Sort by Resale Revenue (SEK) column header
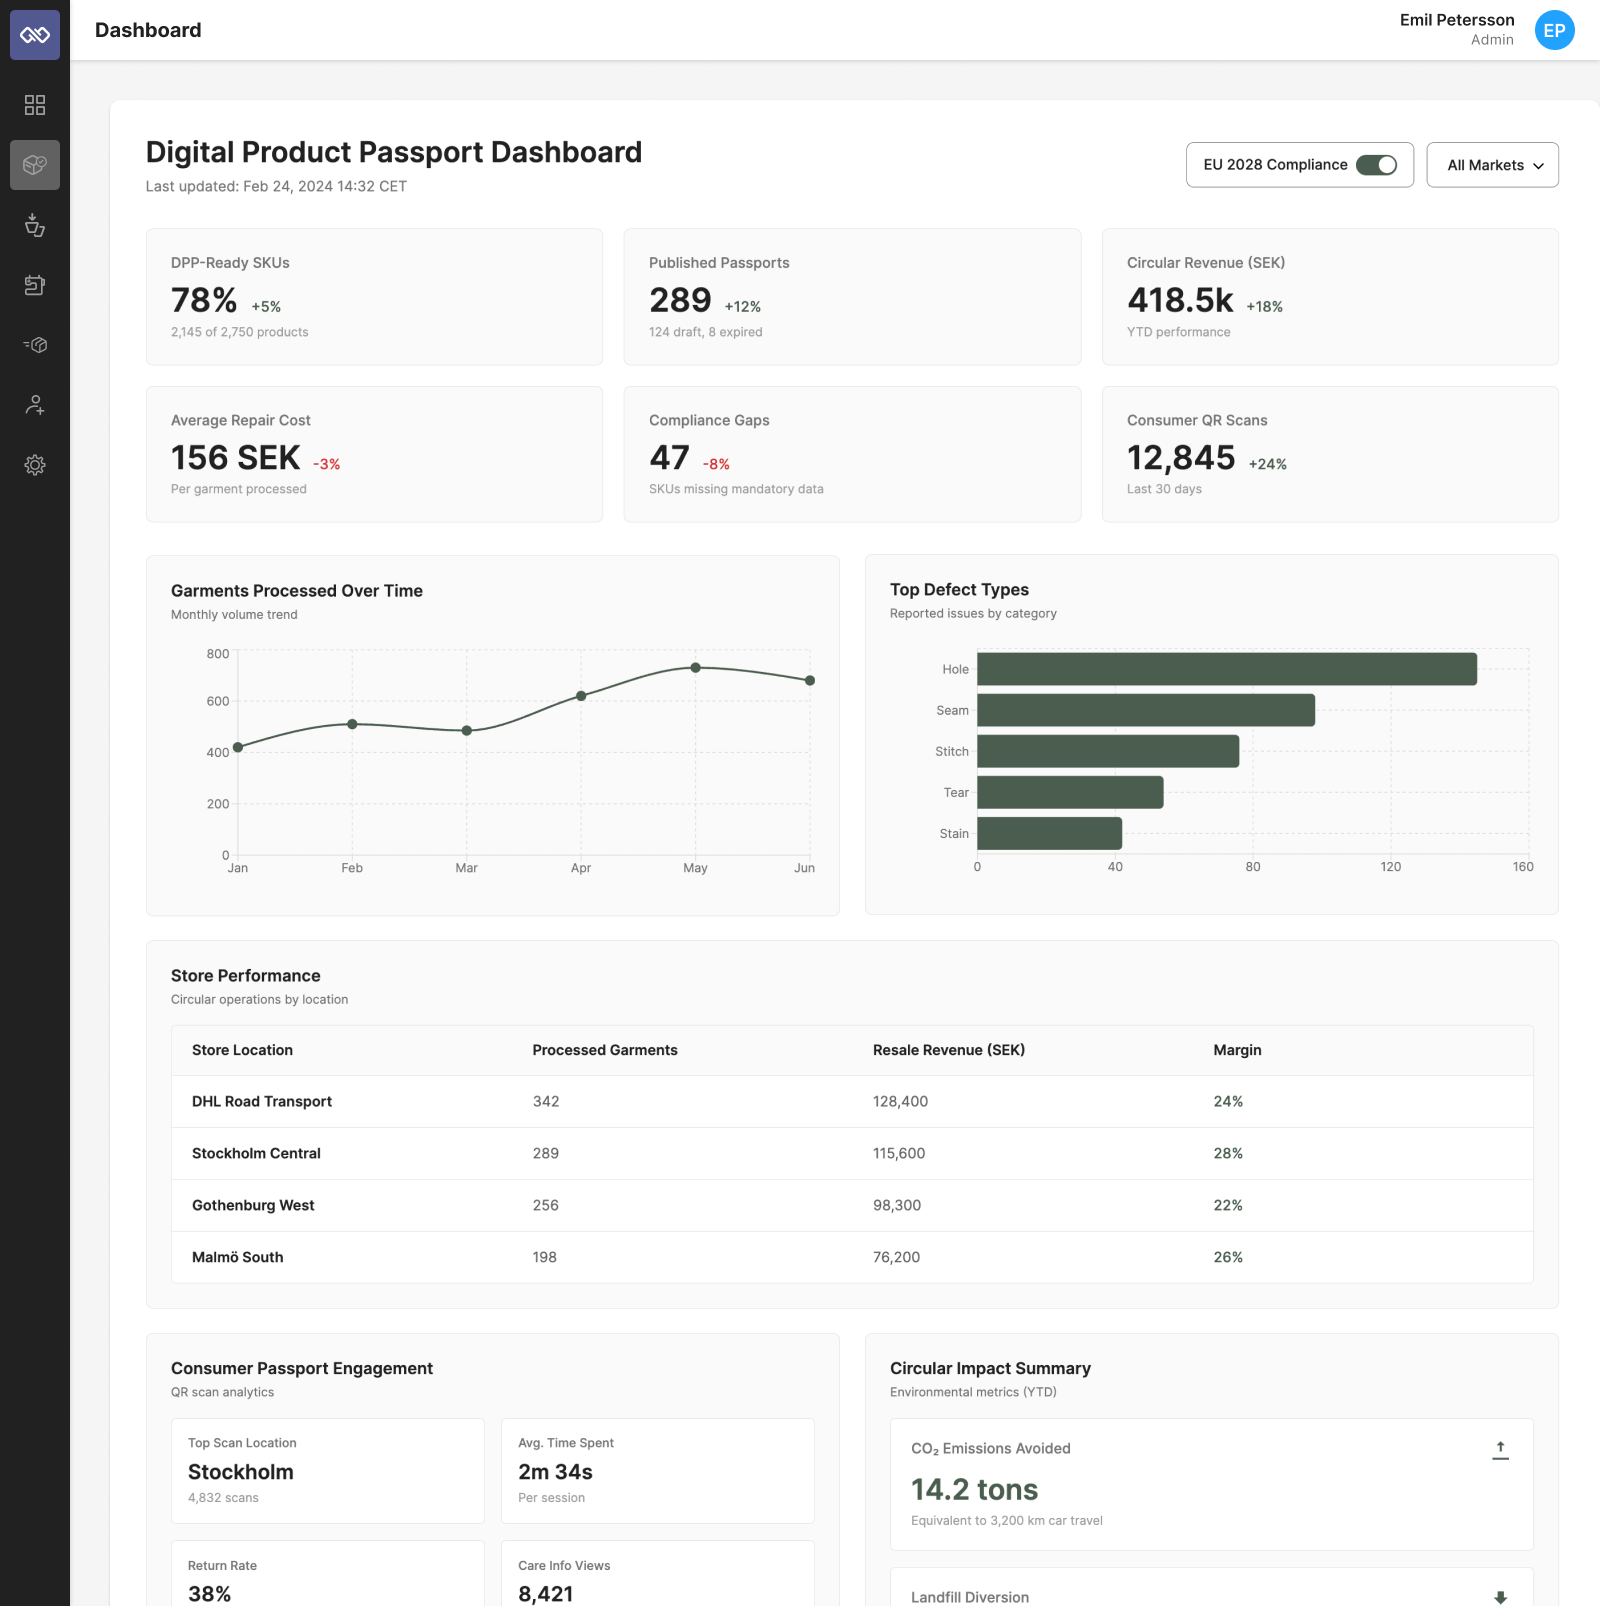 (x=949, y=1050)
